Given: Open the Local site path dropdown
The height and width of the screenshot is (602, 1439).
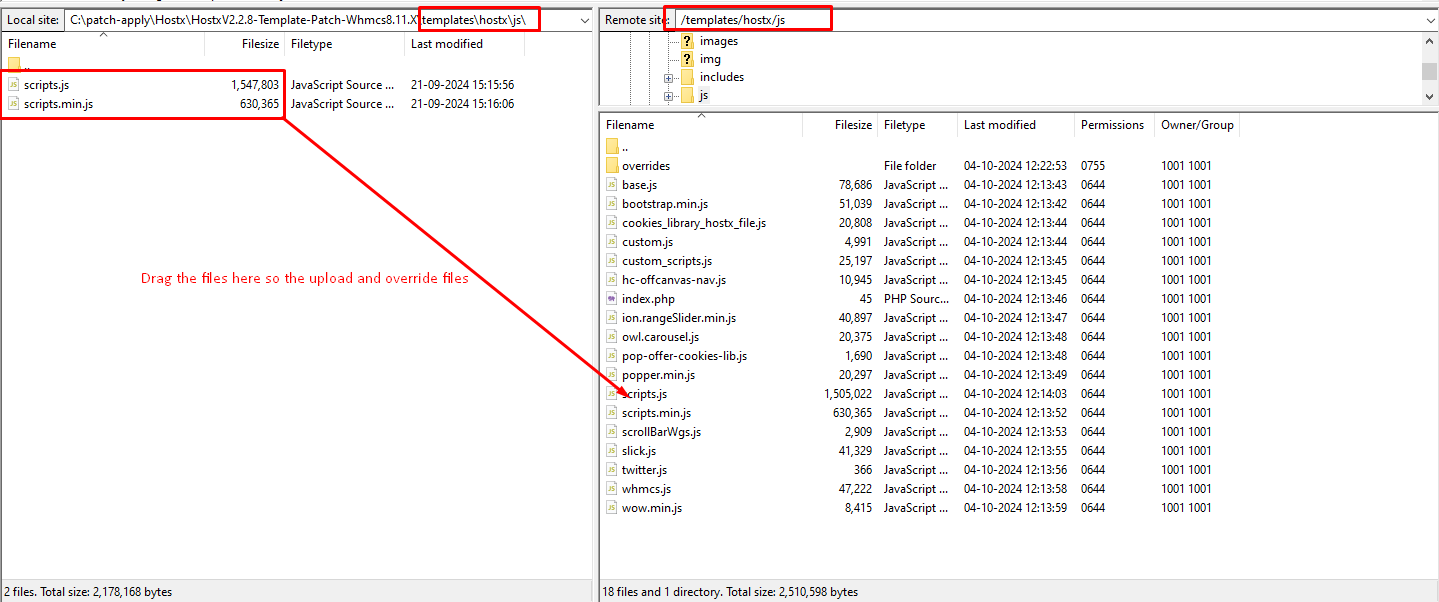Looking at the screenshot, I should [584, 20].
